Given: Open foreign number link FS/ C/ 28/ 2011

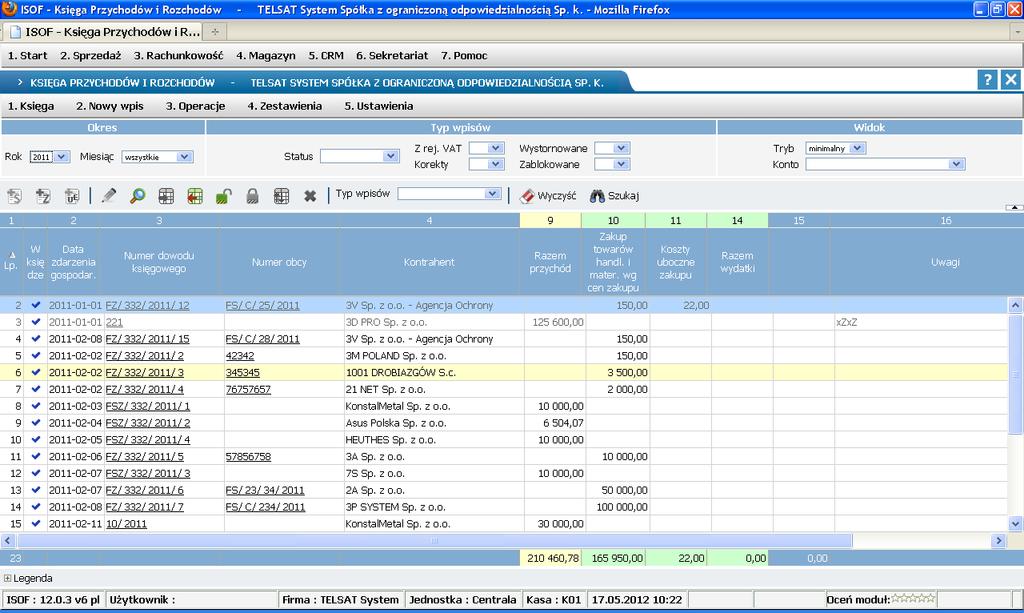Looking at the screenshot, I should coord(263,339).
